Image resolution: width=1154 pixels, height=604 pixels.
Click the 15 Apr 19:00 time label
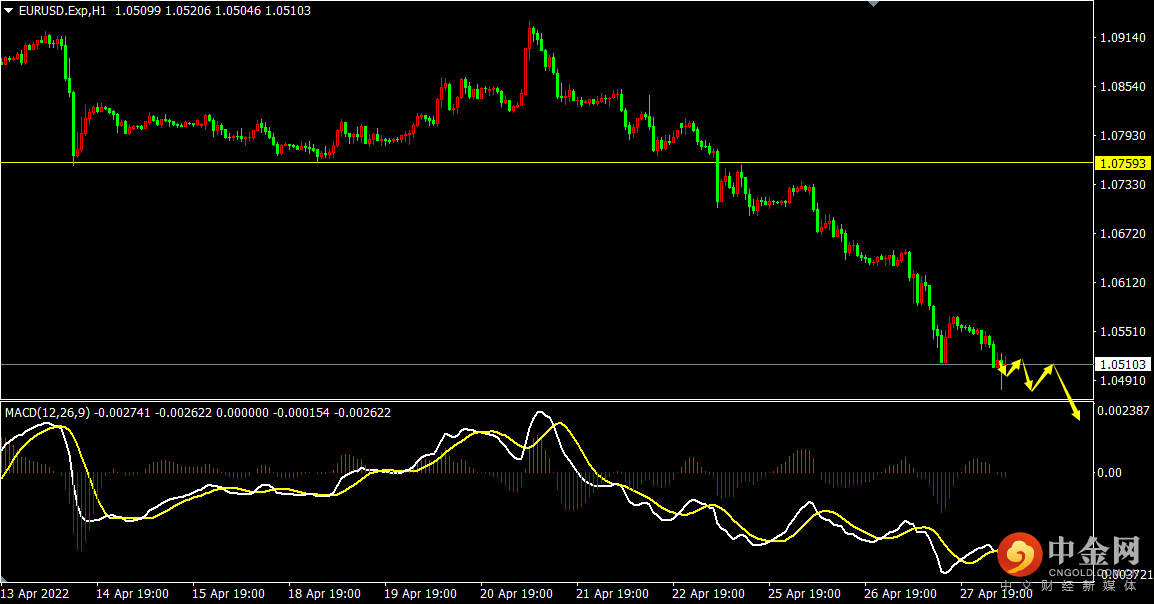pyautogui.click(x=228, y=594)
